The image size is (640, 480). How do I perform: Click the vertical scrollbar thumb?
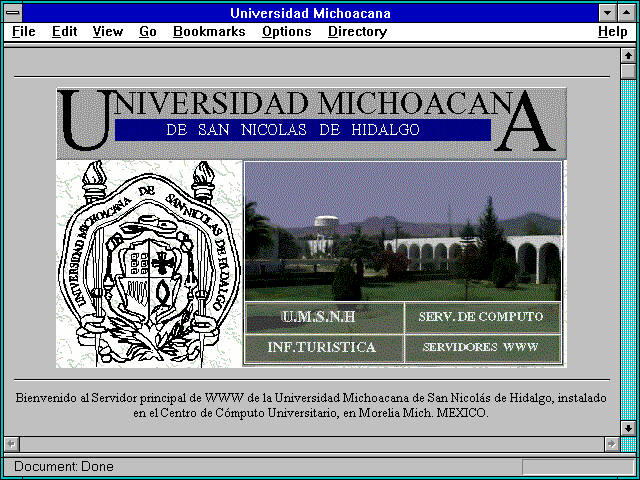pyautogui.click(x=628, y=71)
